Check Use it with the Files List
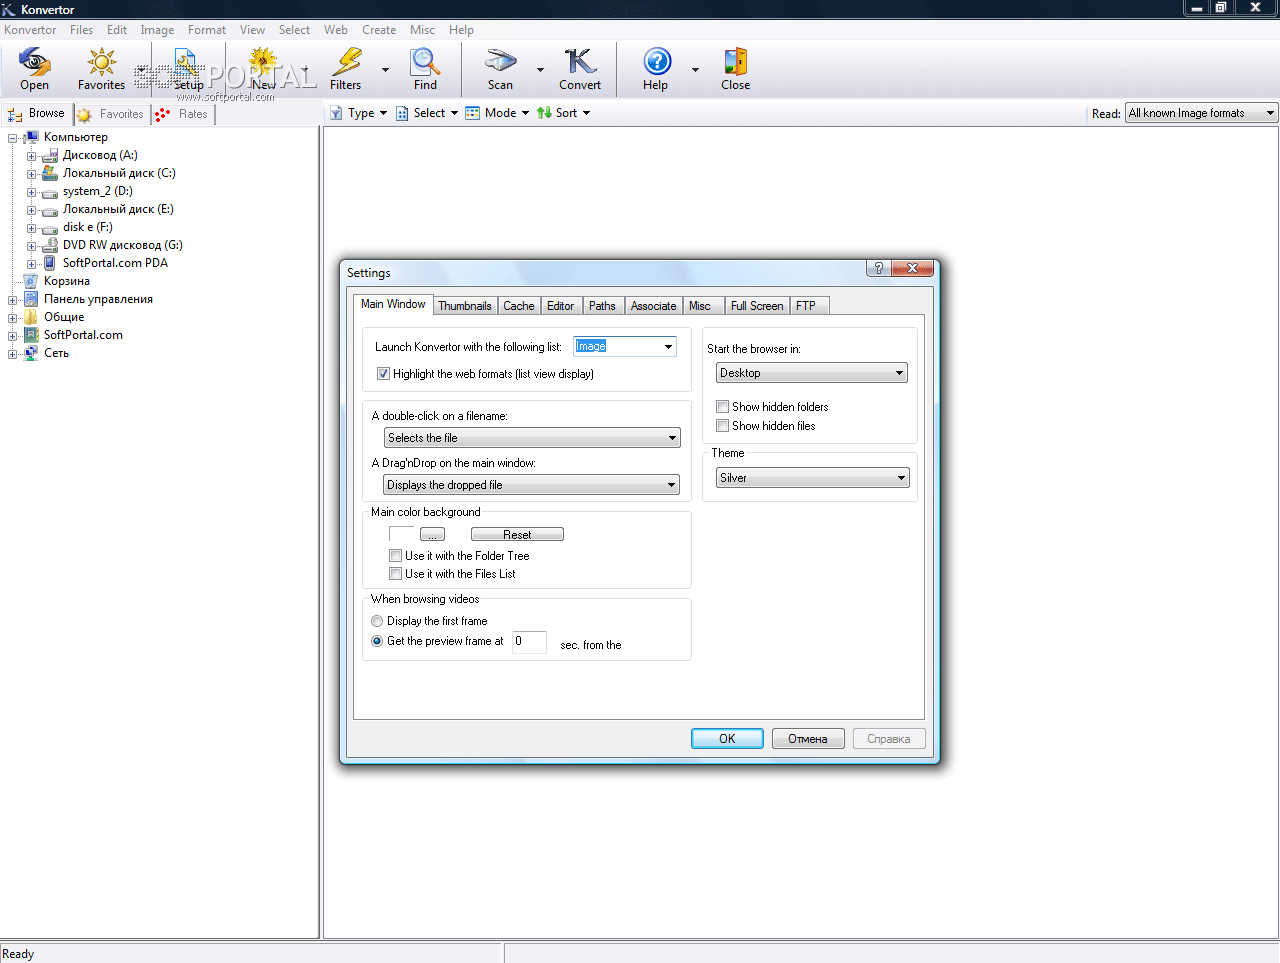This screenshot has width=1280, height=963. tap(395, 574)
